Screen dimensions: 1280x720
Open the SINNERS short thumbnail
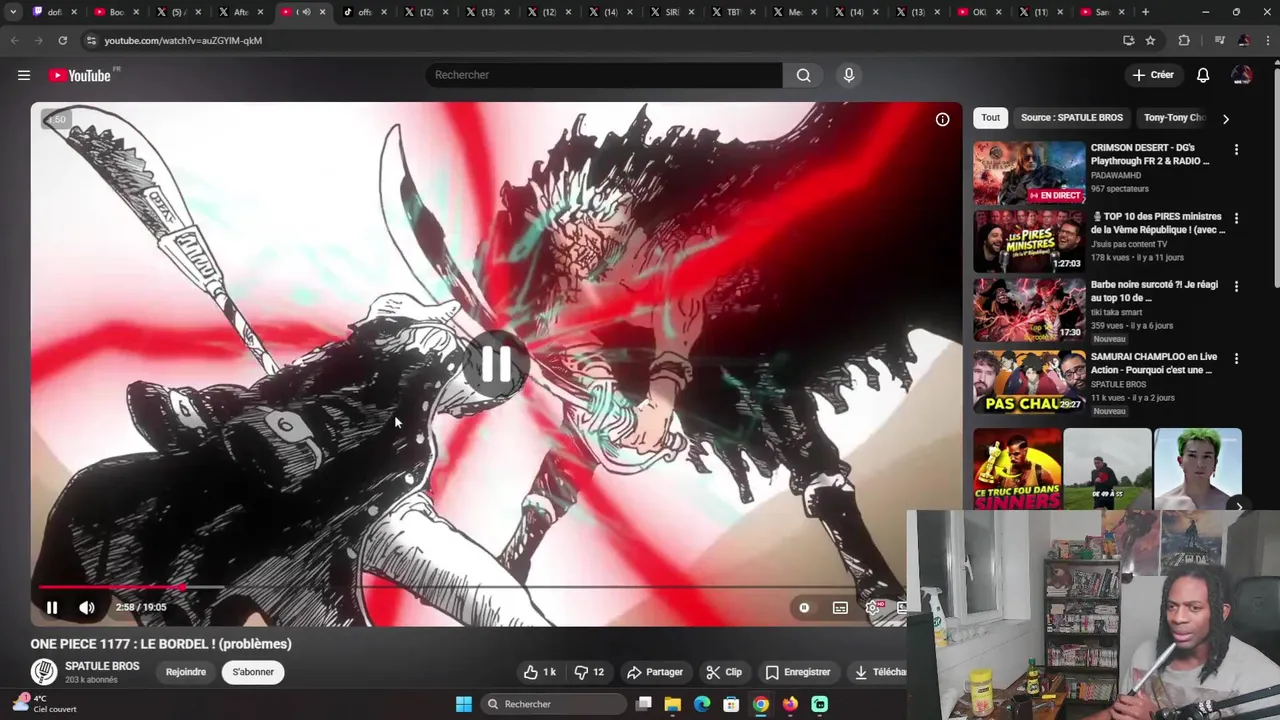coord(1018,470)
